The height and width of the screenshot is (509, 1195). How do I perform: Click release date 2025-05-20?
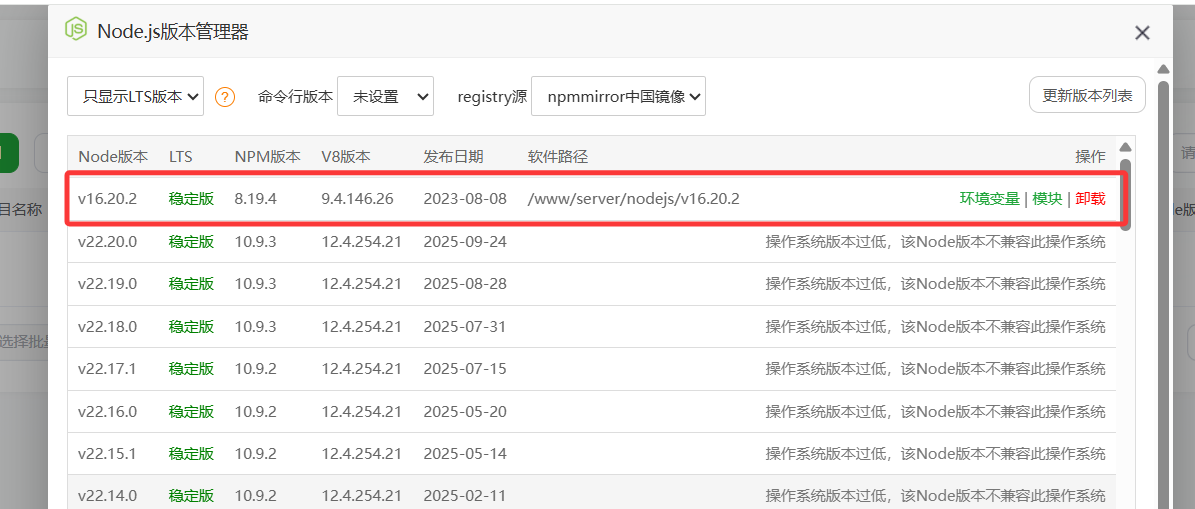(465, 411)
